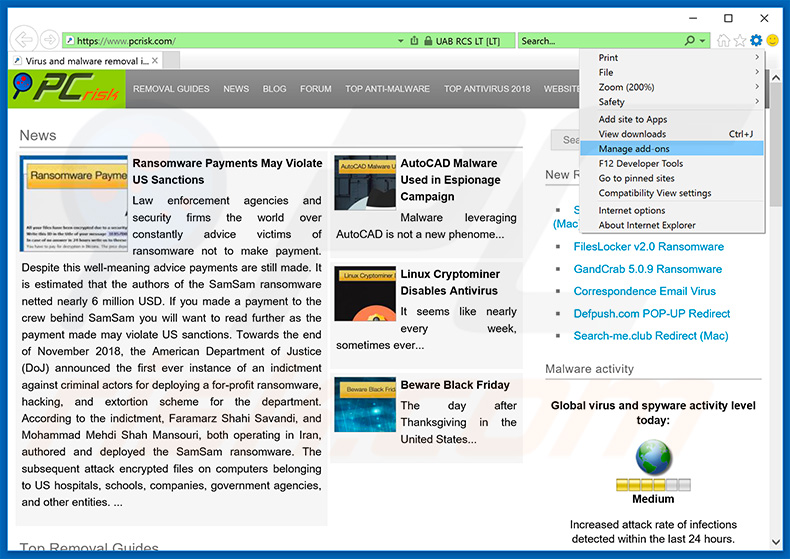The height and width of the screenshot is (559, 790).
Task: Open Compatibility View settings
Action: click(672, 192)
